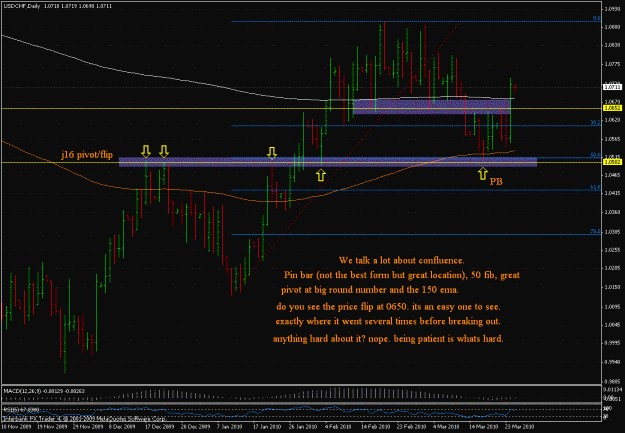Click the 1.0095 price scale value
The height and width of the screenshot is (433, 625).
point(613,307)
